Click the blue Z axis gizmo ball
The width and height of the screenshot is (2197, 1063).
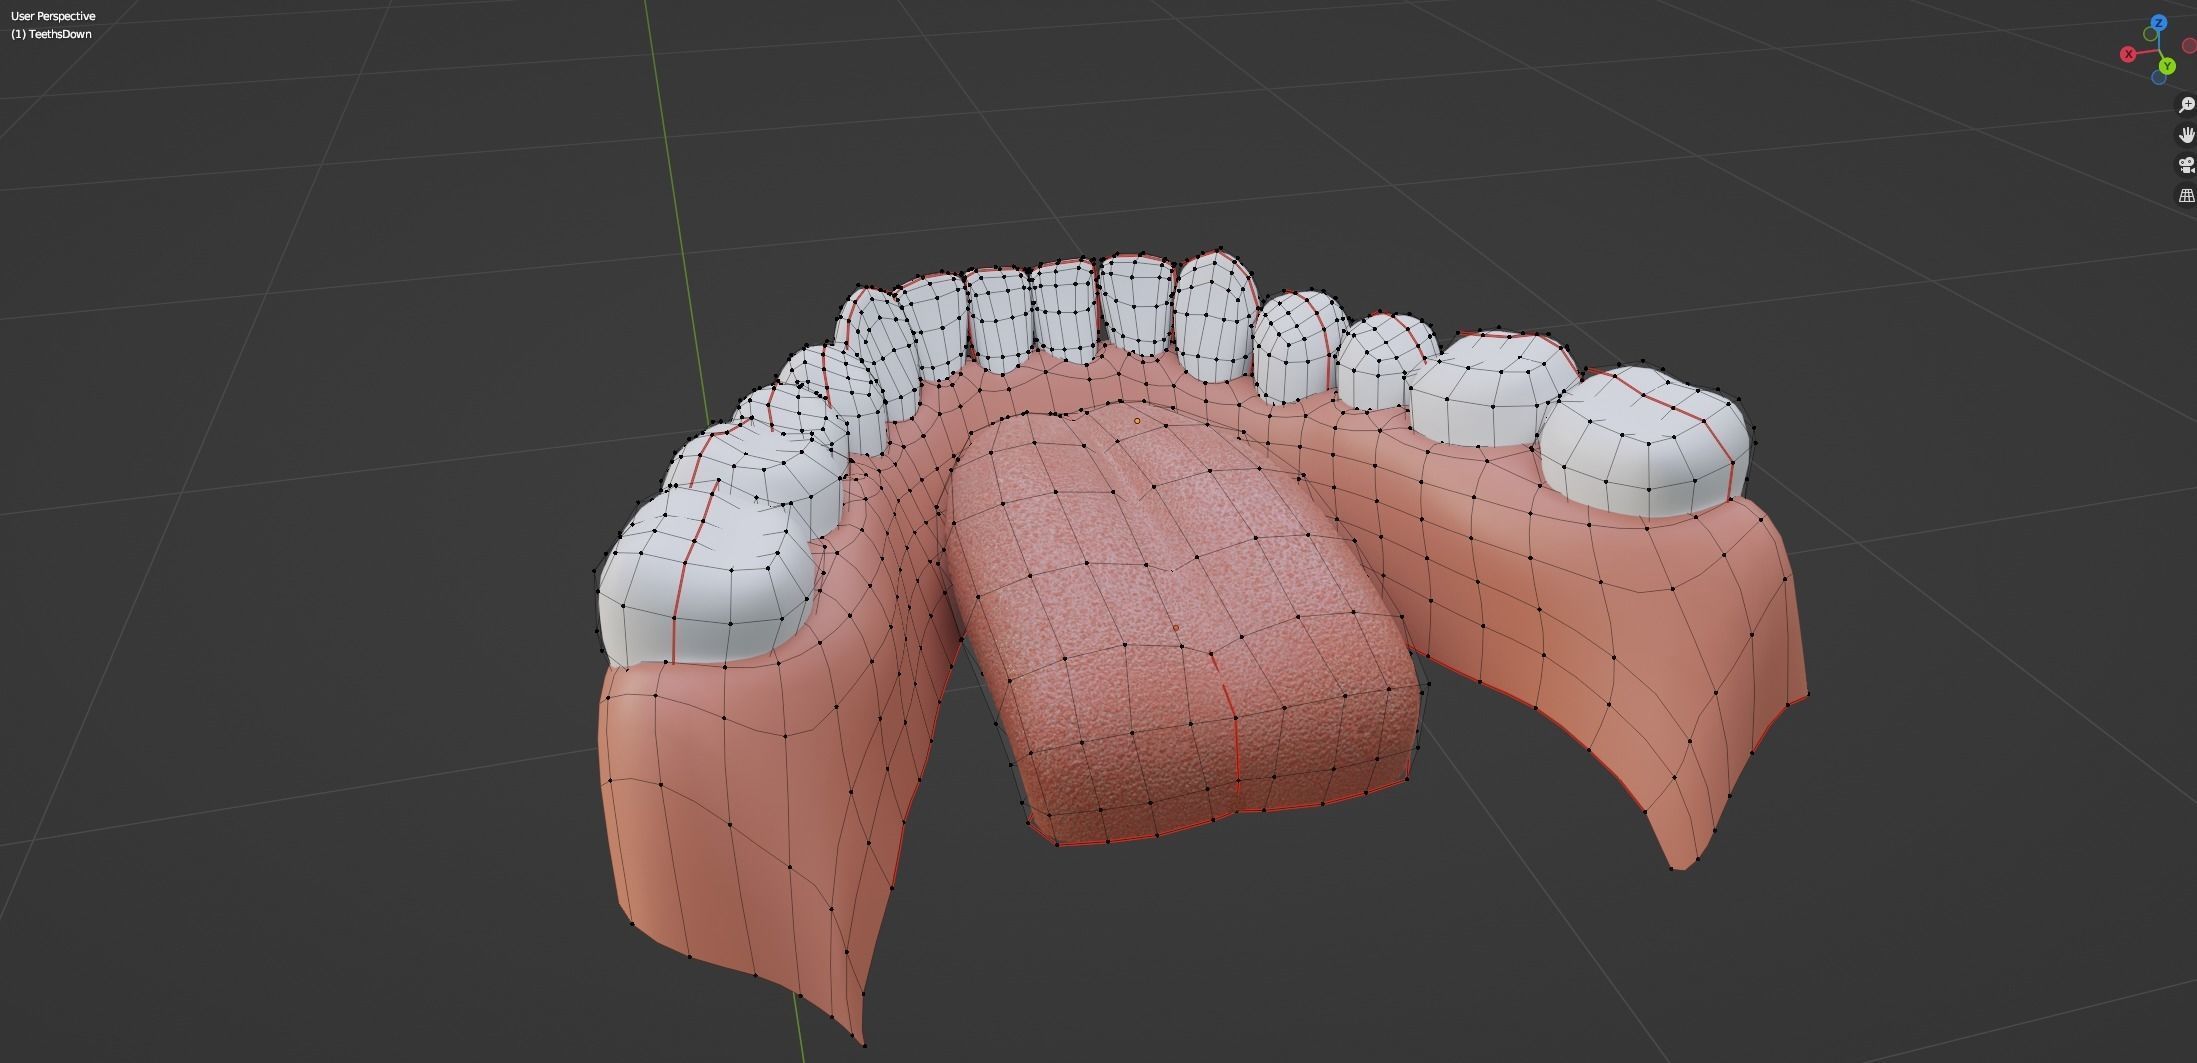tap(2159, 23)
